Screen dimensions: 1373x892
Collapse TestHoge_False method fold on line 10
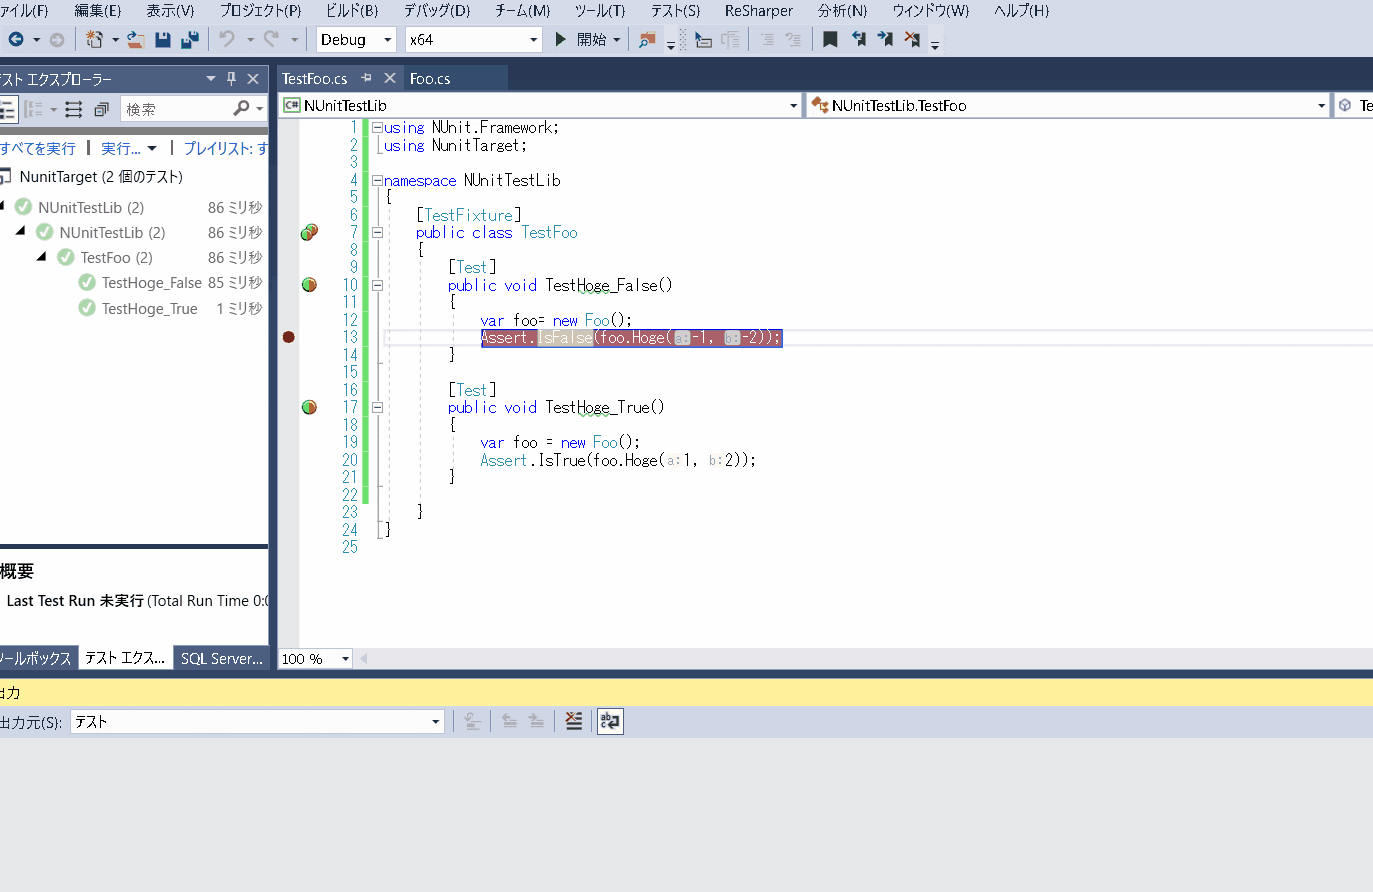point(378,285)
